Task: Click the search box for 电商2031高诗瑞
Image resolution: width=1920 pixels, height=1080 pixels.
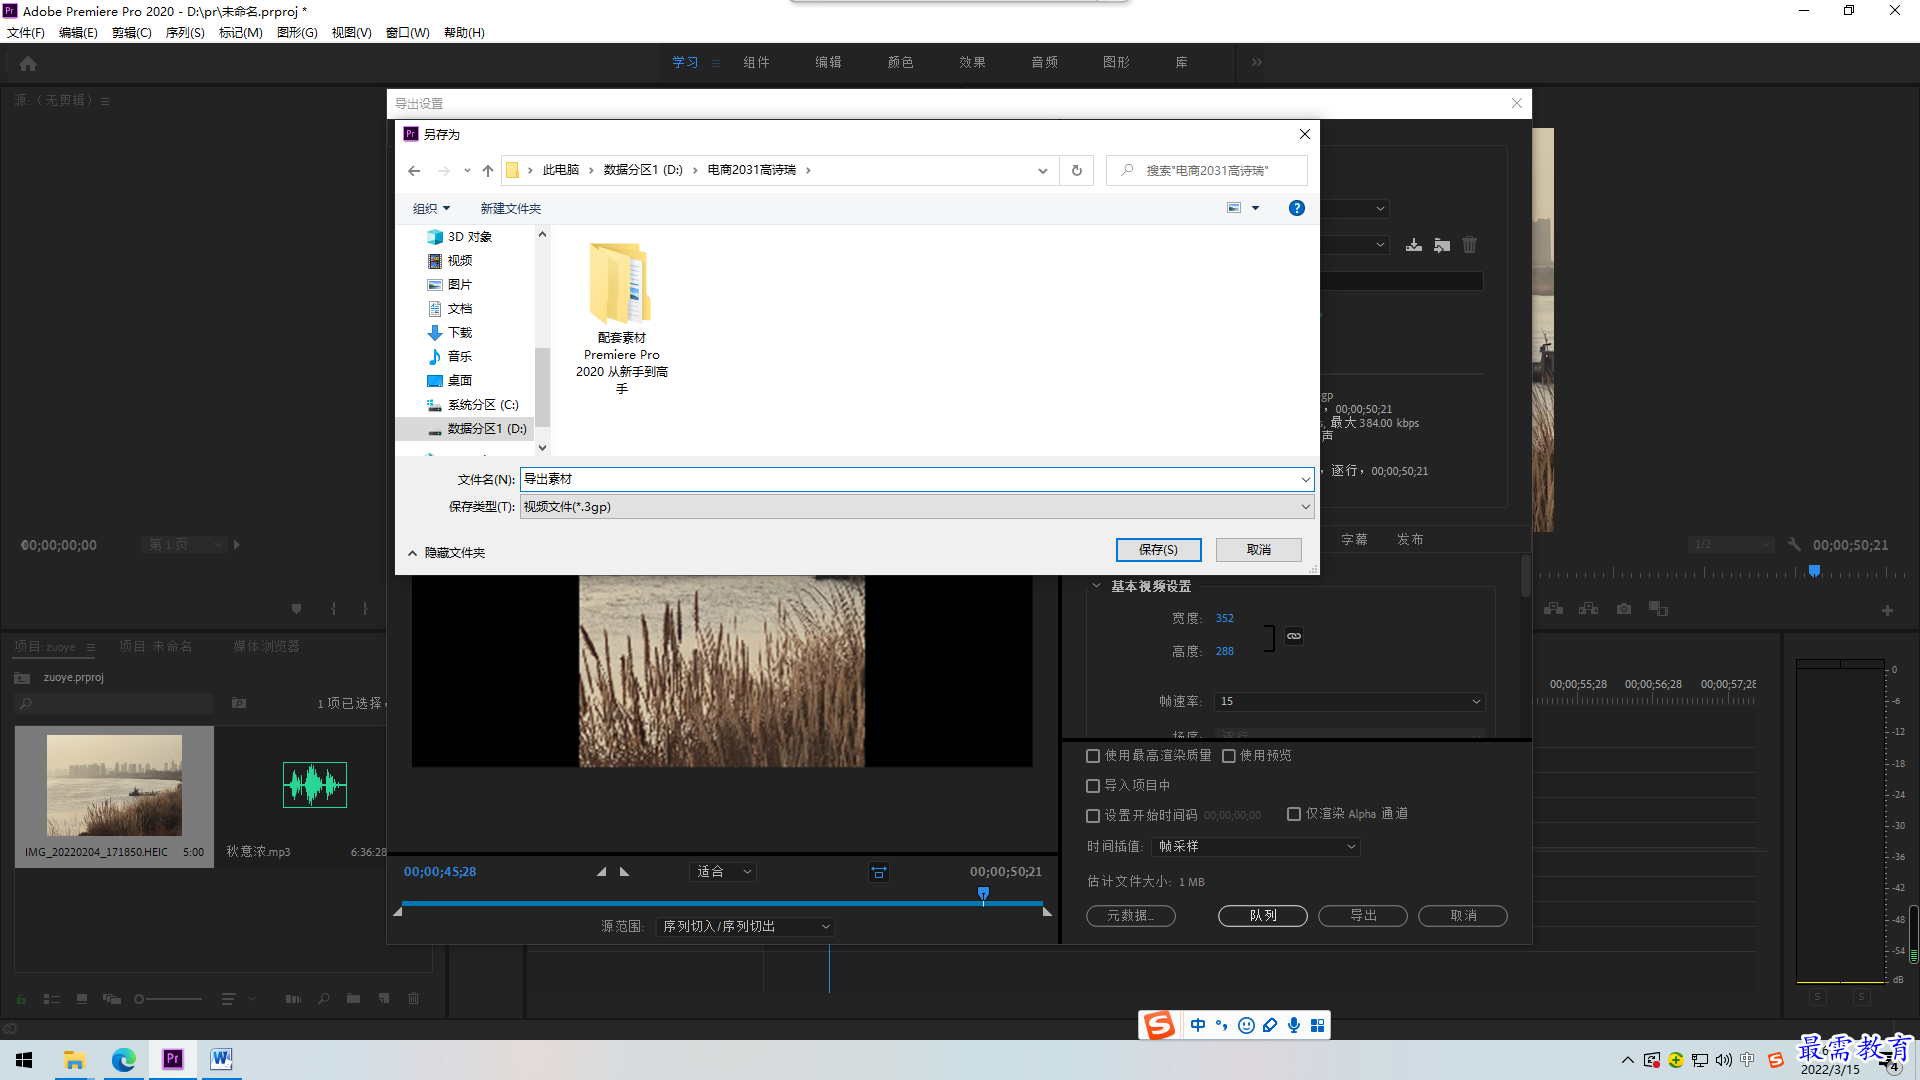Action: coord(1207,171)
